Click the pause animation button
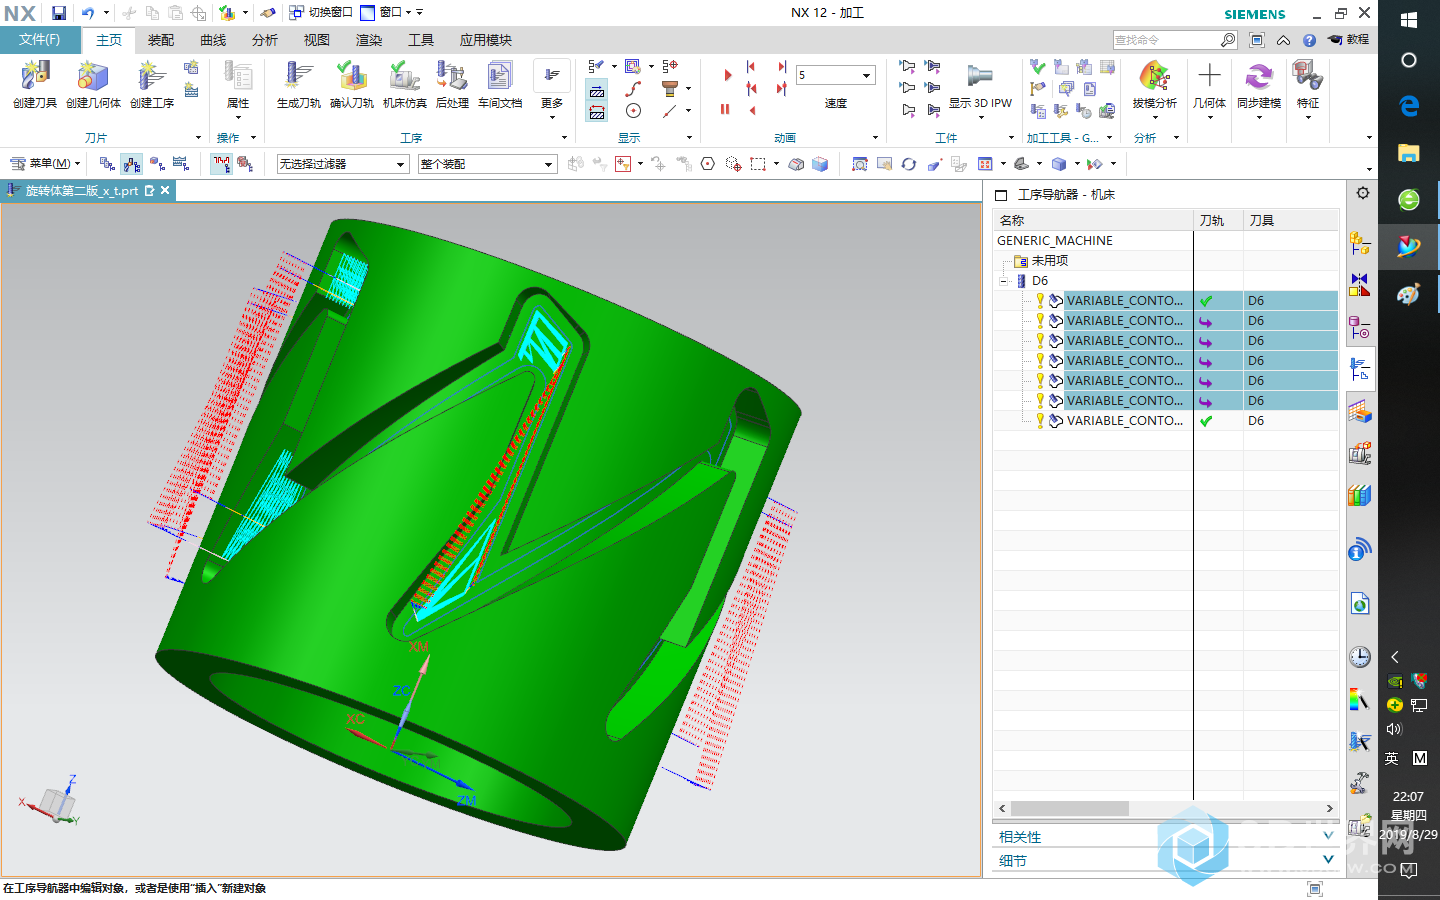The height and width of the screenshot is (900, 1440). [x=725, y=109]
